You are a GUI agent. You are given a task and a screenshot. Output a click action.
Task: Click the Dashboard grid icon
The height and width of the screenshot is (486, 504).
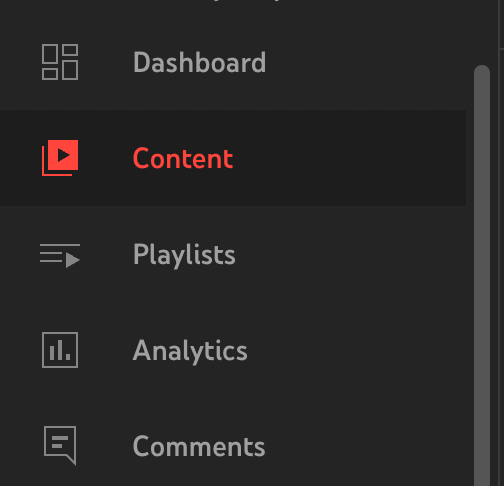pos(60,62)
